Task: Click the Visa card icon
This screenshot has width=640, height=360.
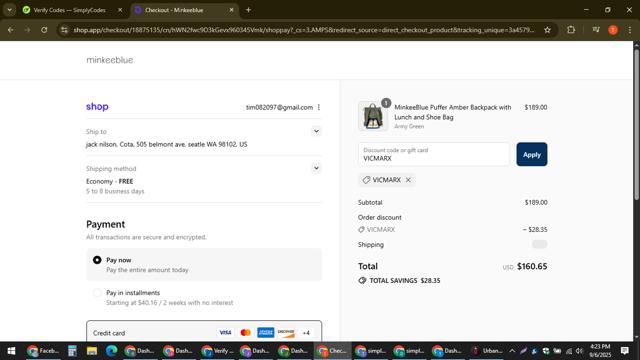Action: click(225, 333)
